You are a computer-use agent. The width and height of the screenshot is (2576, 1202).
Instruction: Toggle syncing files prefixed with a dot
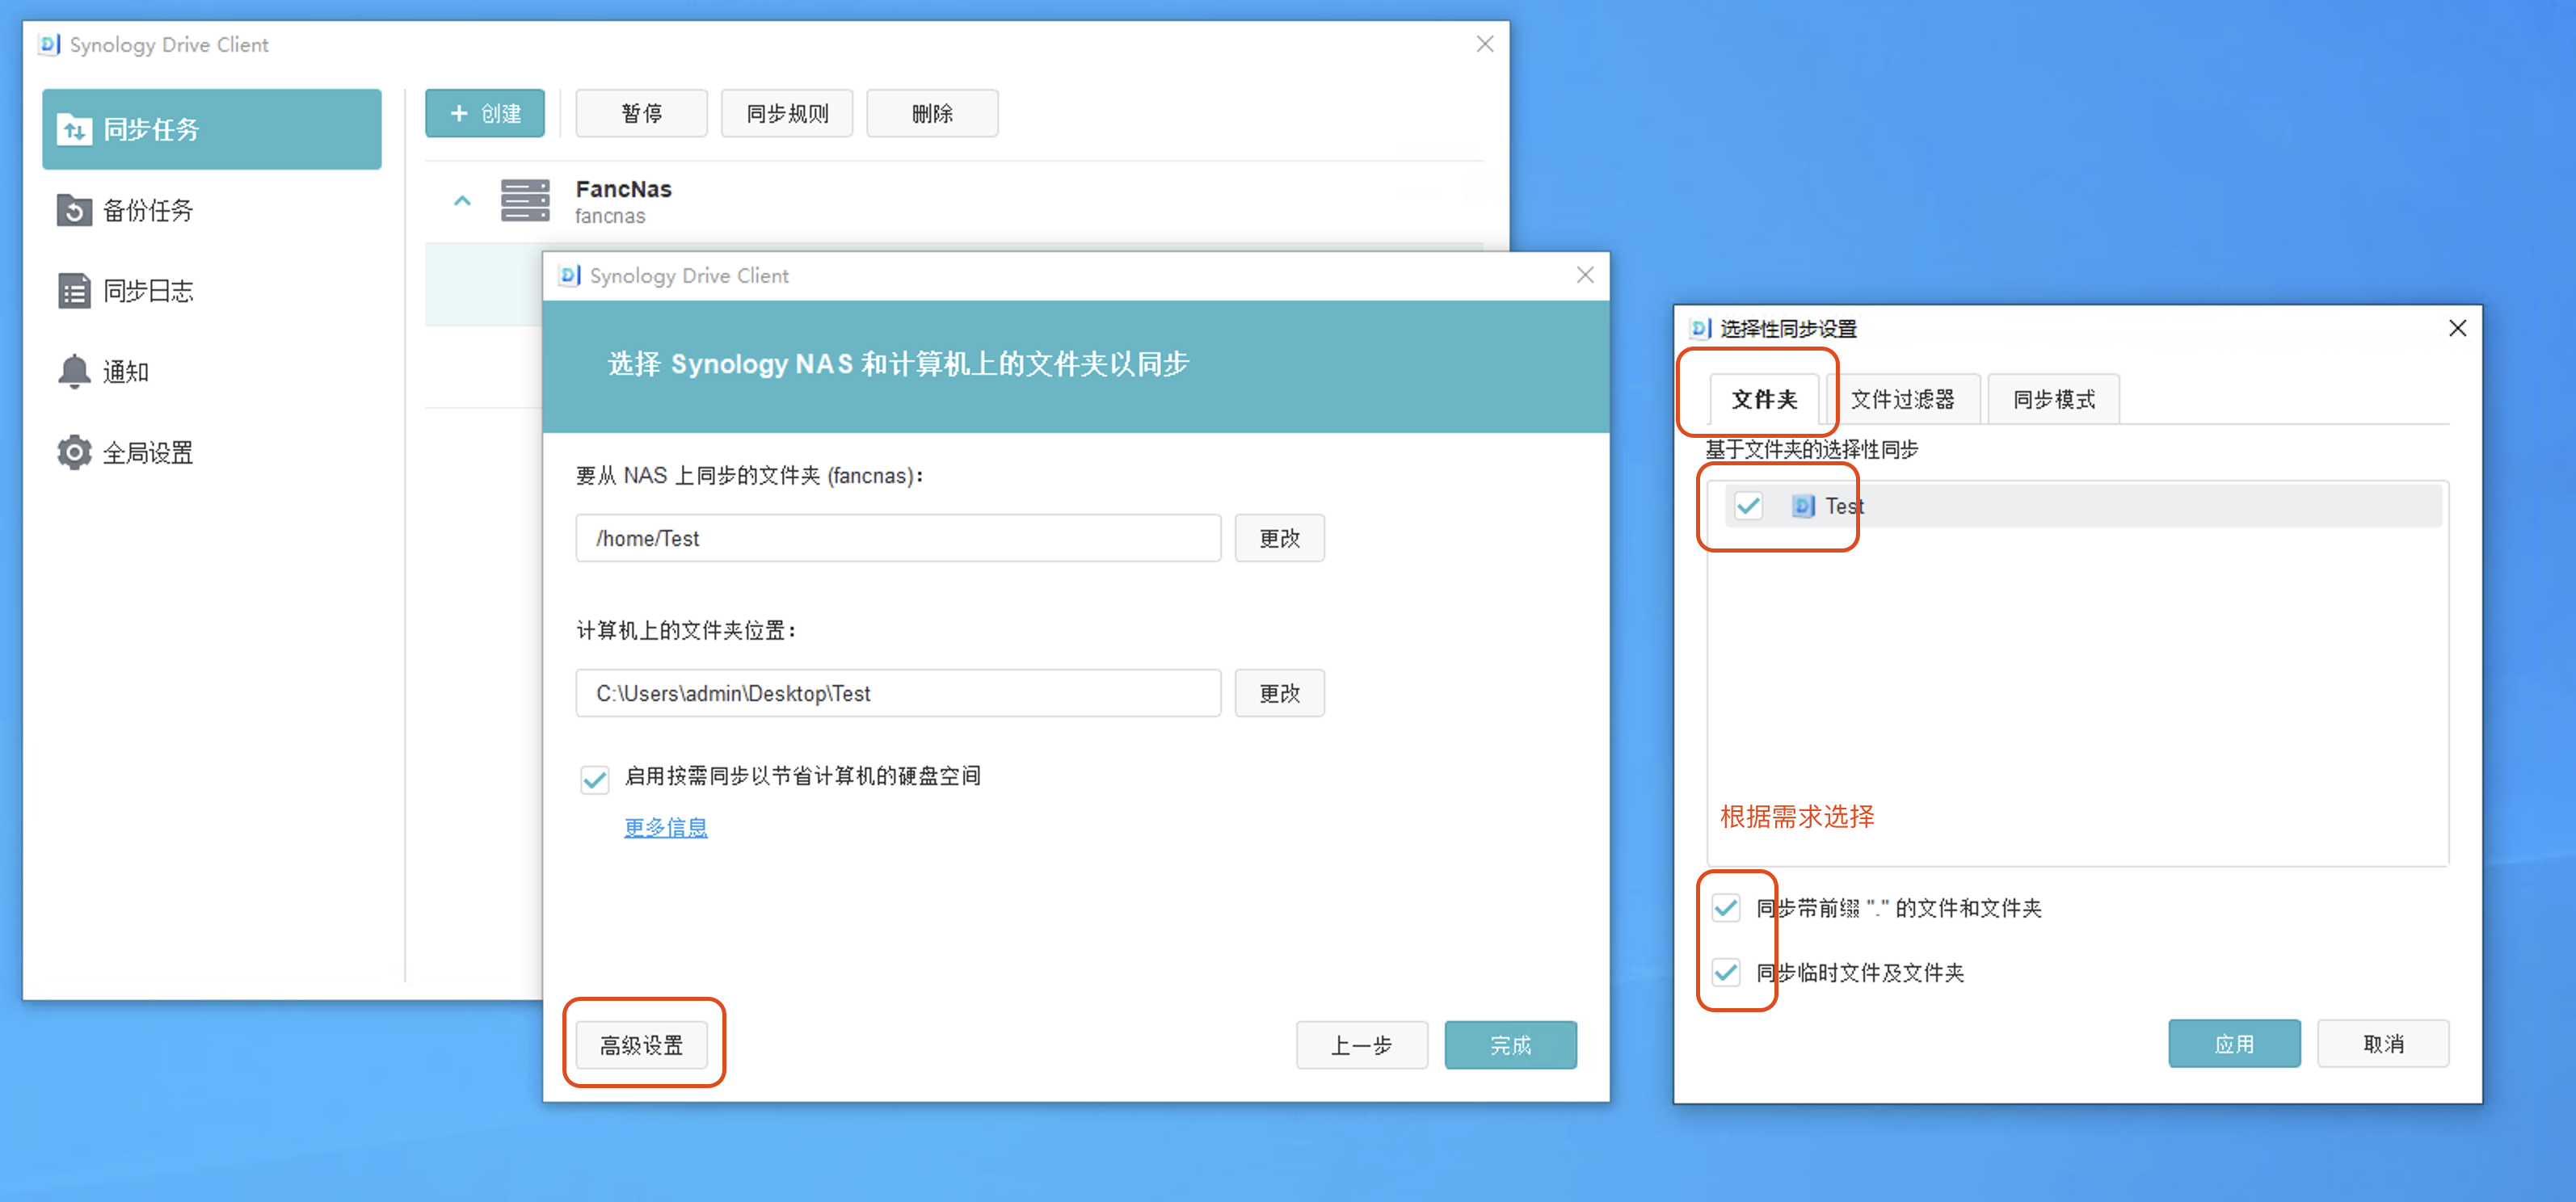1726,908
